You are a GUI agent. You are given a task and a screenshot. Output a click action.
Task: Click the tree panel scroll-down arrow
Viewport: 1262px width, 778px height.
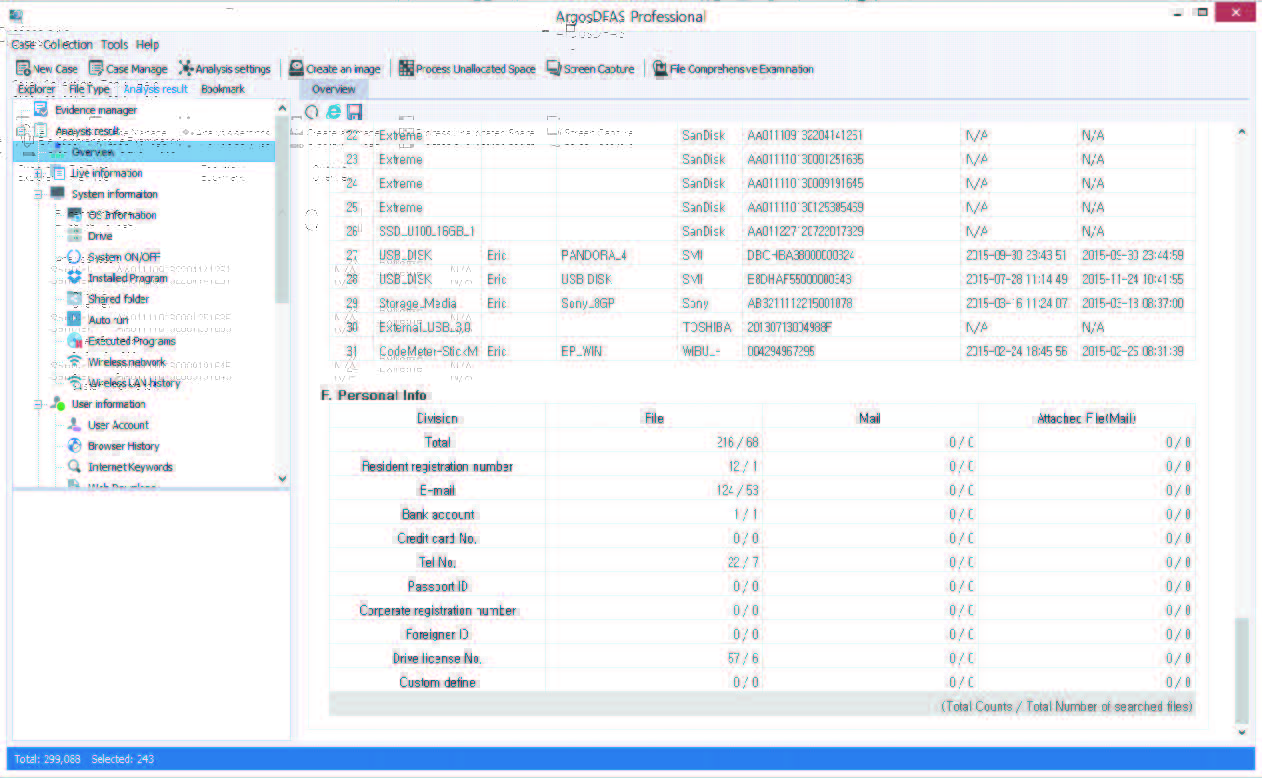(282, 478)
